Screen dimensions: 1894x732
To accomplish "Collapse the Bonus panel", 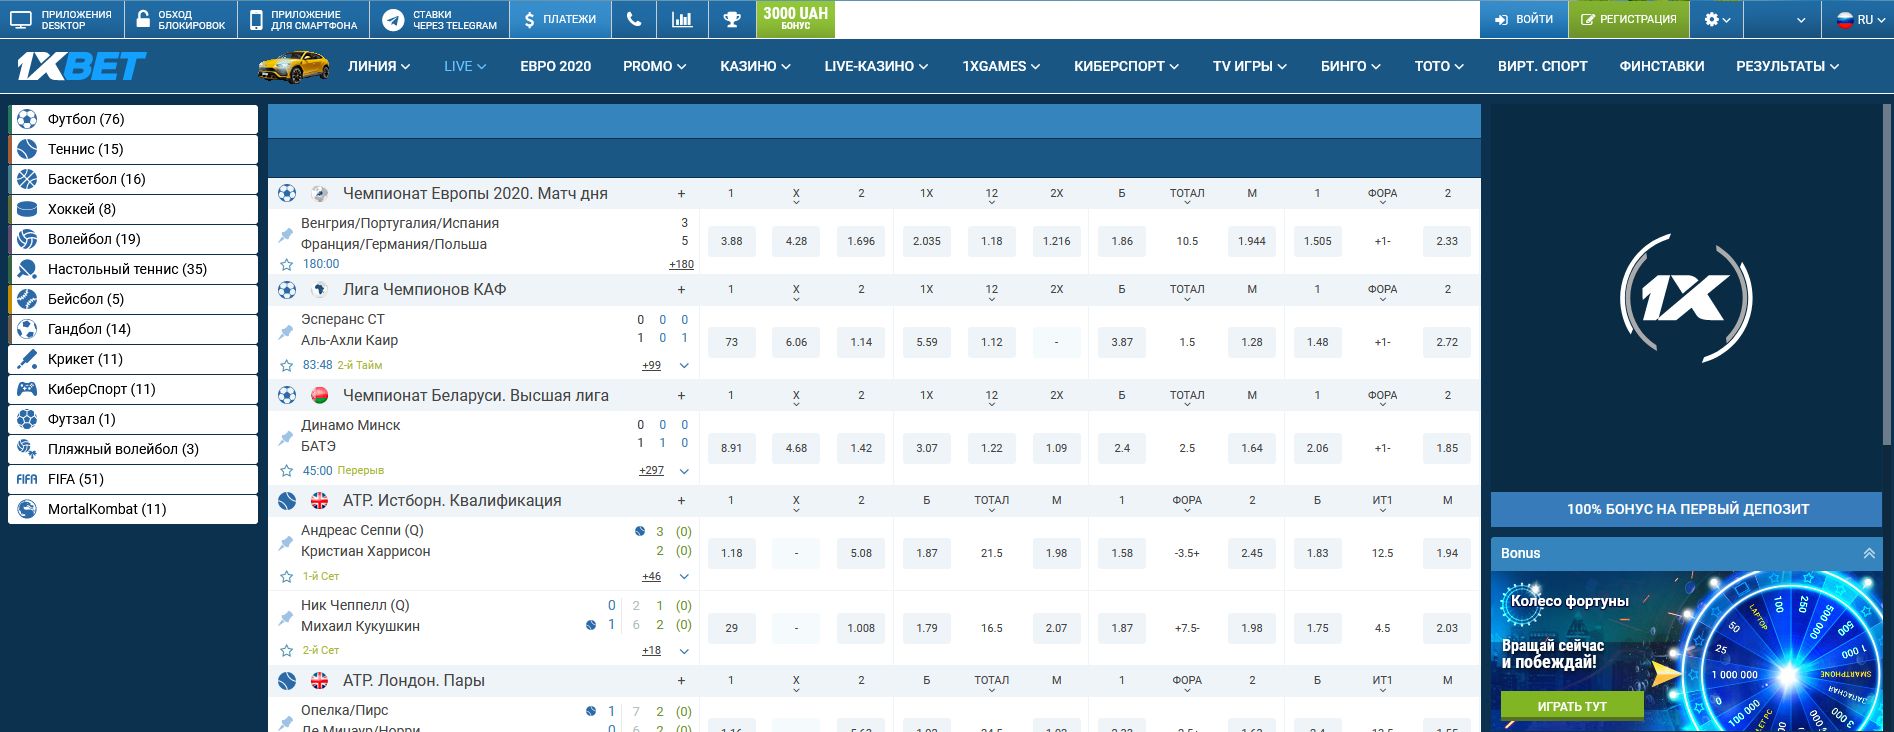I will click(1868, 553).
